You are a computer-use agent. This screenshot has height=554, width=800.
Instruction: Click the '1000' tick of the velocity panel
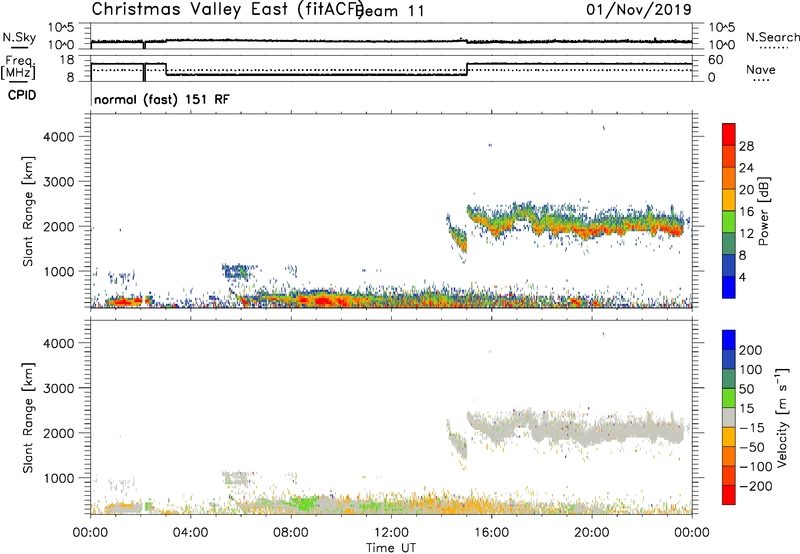point(59,478)
